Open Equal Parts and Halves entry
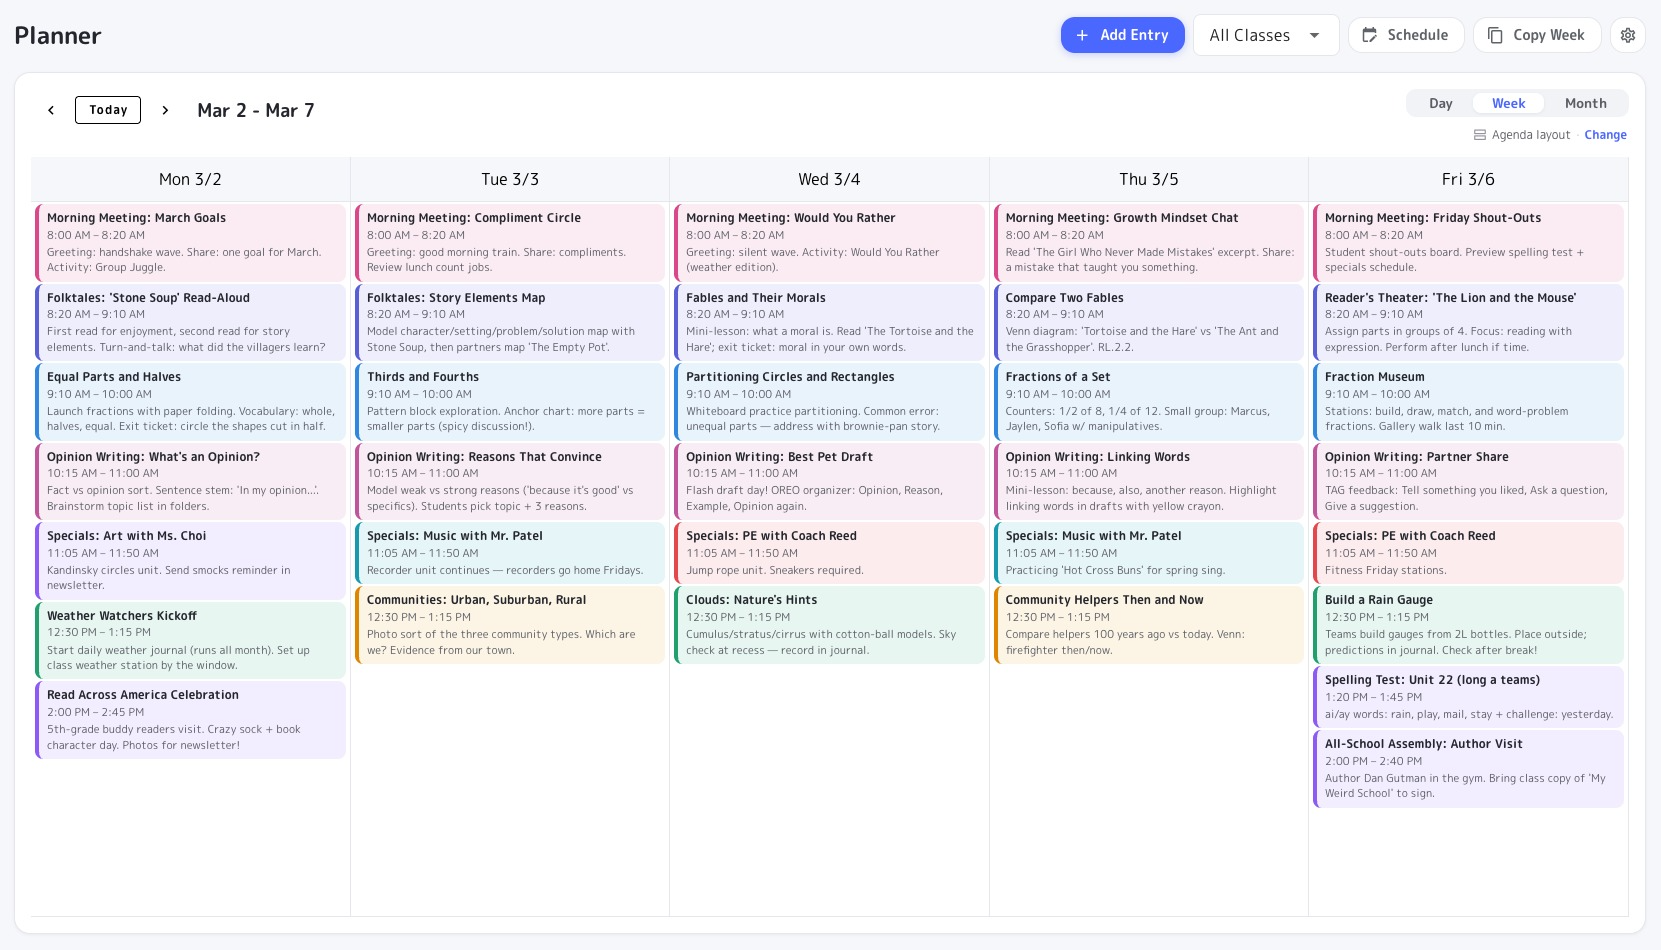The width and height of the screenshot is (1661, 950). point(190,401)
